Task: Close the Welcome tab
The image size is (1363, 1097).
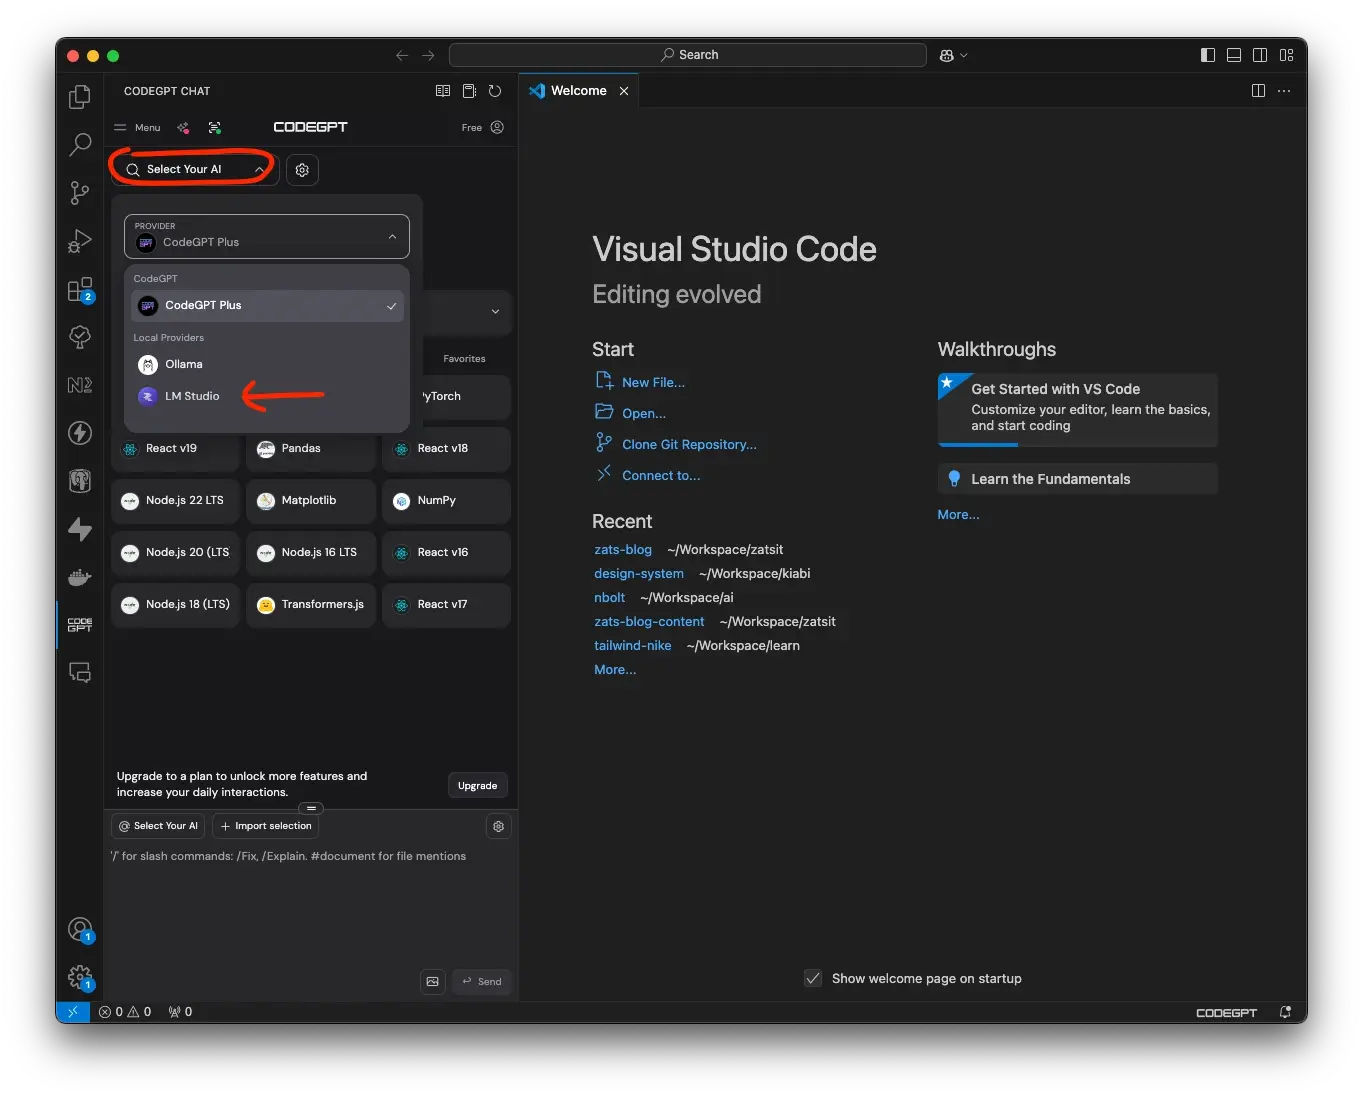Action: [624, 91]
